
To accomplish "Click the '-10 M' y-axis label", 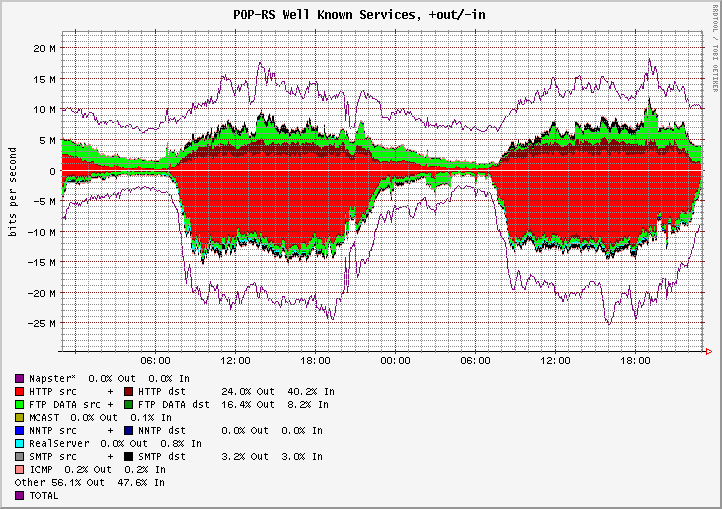I will (41, 232).
